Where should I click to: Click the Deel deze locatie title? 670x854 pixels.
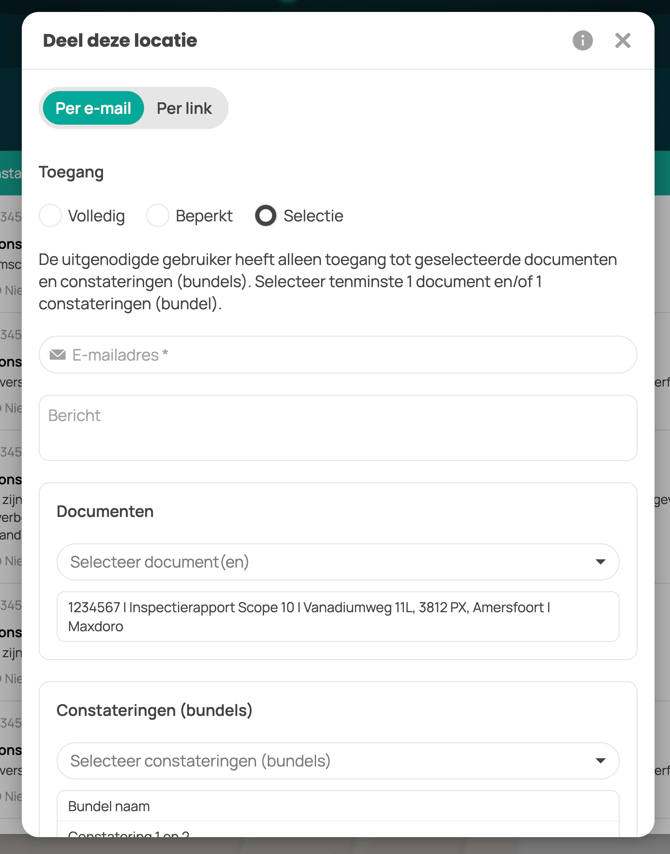point(120,41)
